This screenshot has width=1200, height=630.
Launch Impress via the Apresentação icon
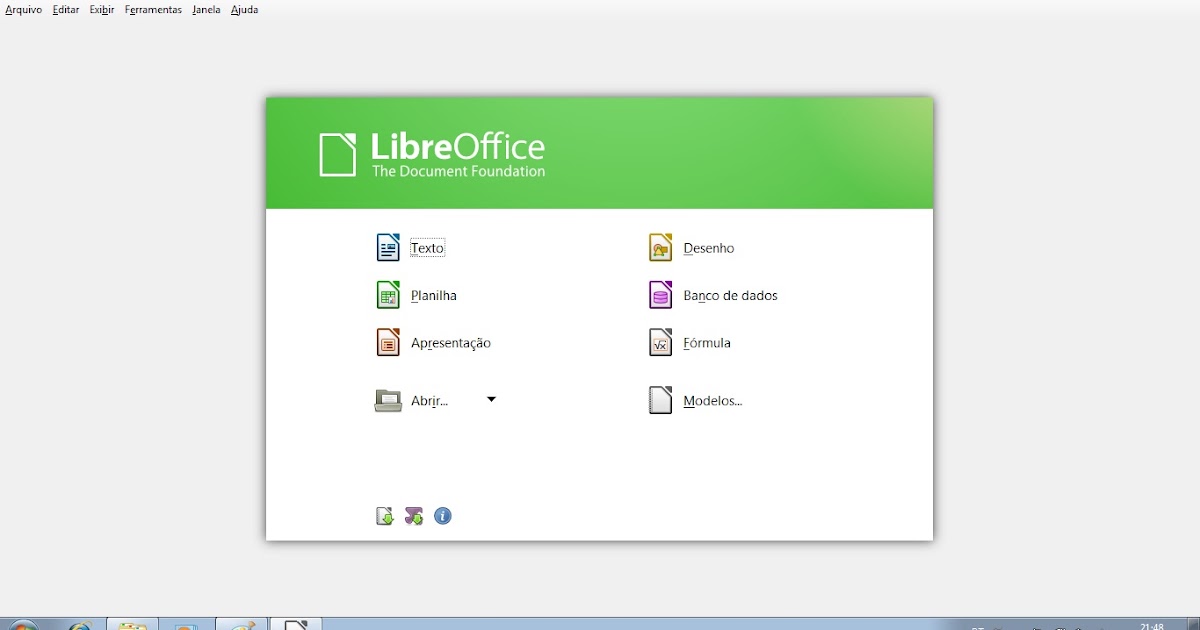tap(388, 341)
